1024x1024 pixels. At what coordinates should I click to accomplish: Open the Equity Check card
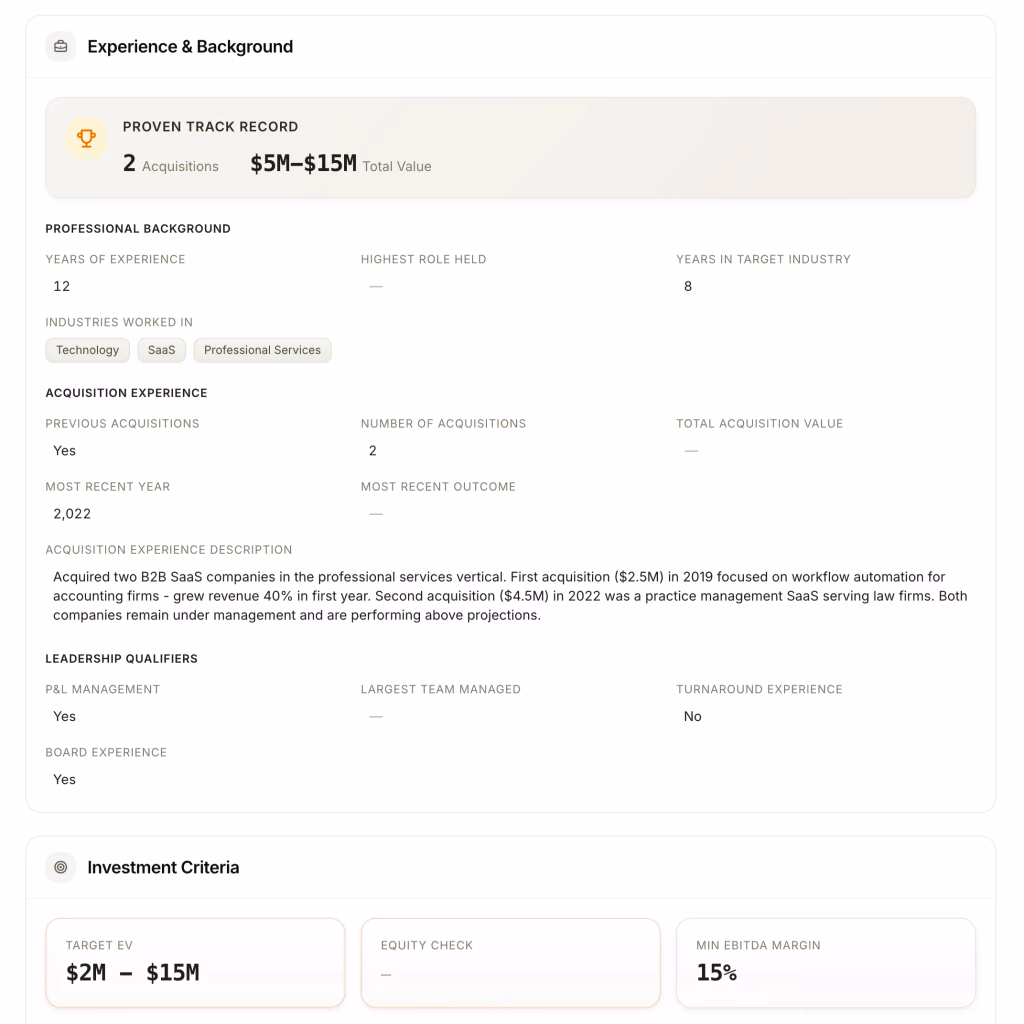(510, 962)
